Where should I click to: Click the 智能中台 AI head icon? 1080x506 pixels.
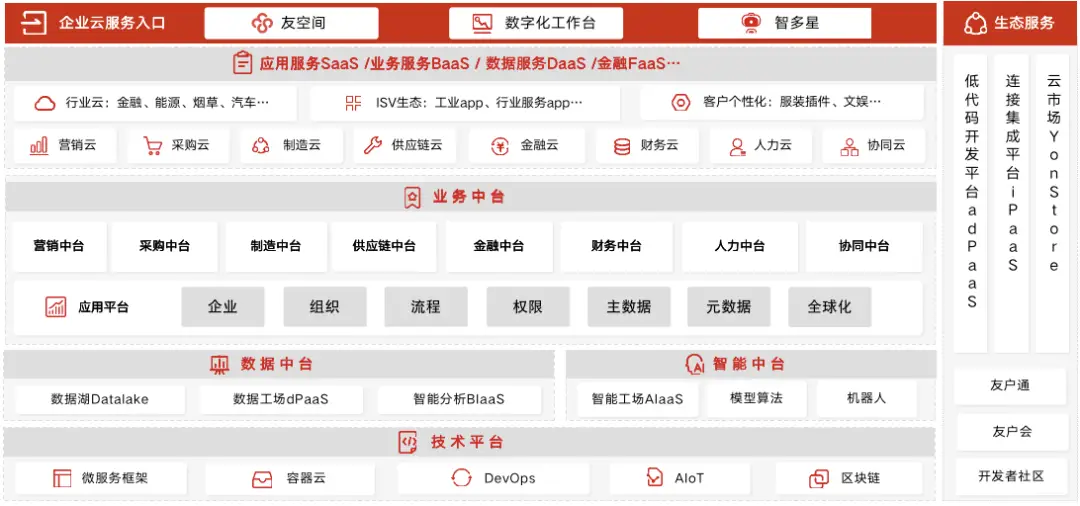point(694,363)
